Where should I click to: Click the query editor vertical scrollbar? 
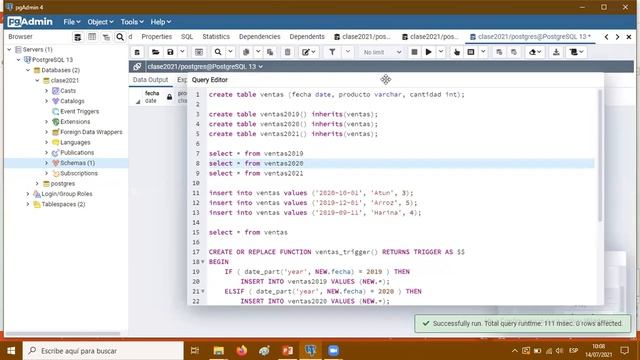click(x=600, y=156)
